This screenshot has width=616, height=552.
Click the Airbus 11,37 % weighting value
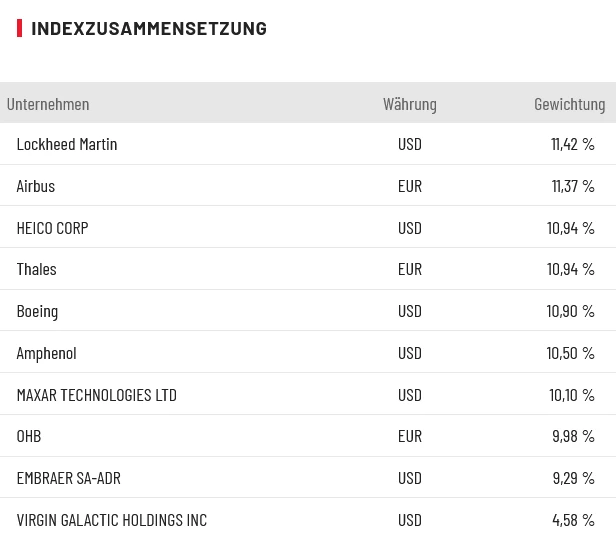pyautogui.click(x=572, y=186)
